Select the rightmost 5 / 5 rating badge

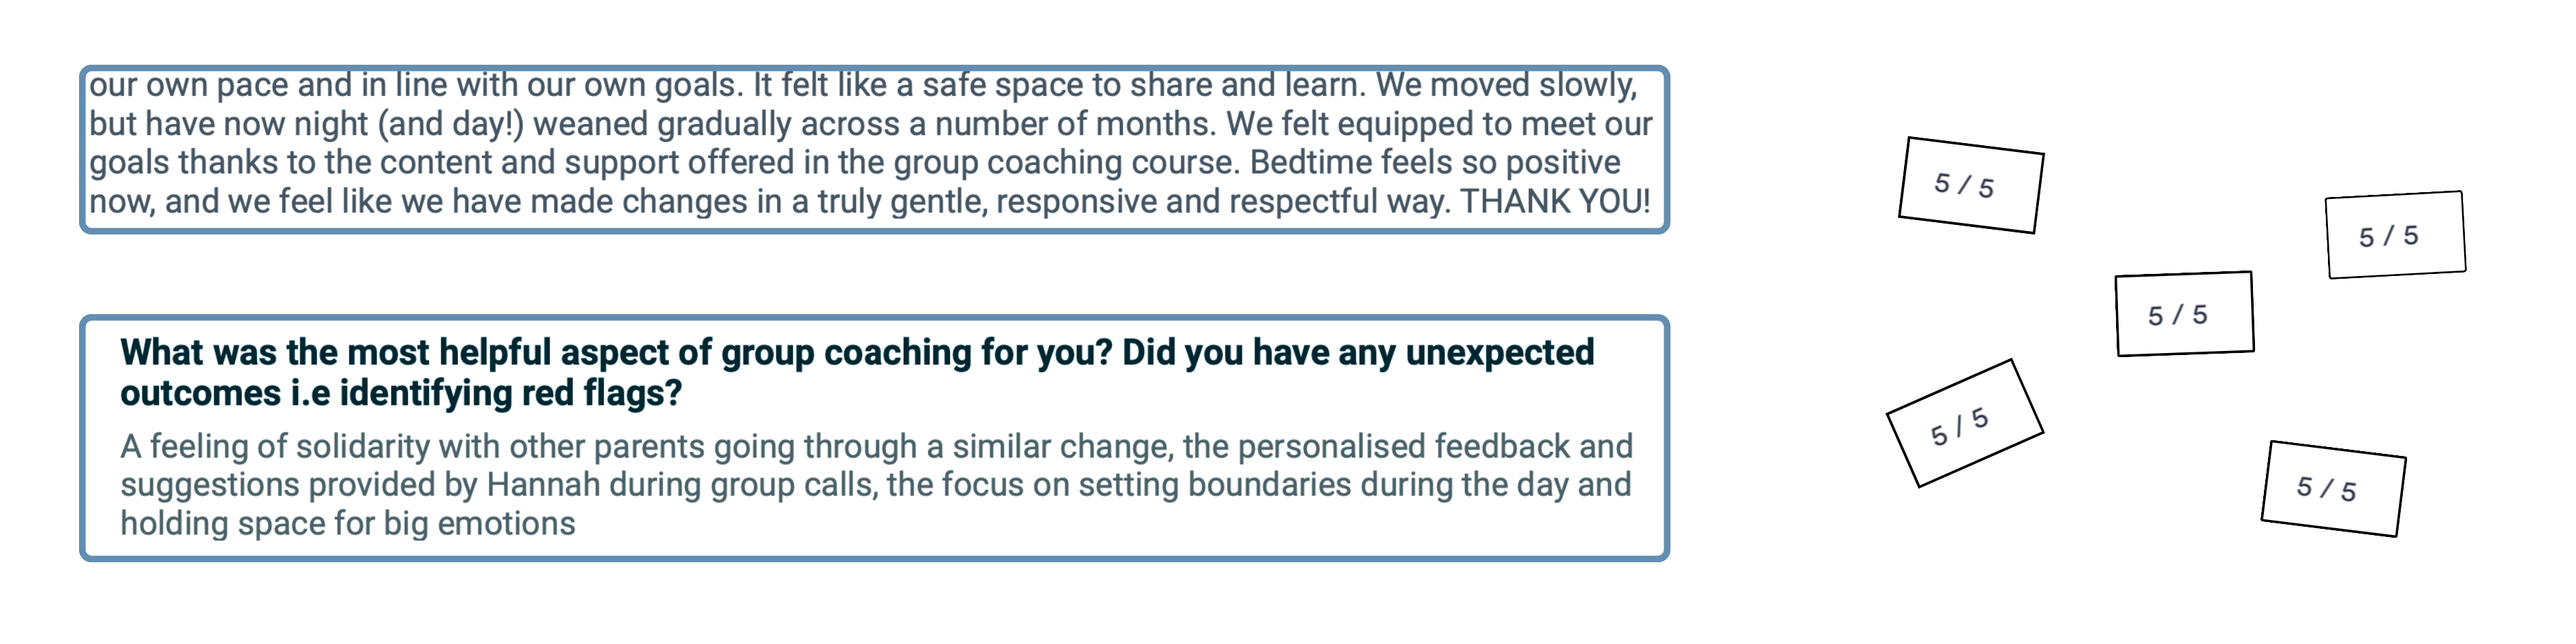(x=2395, y=235)
